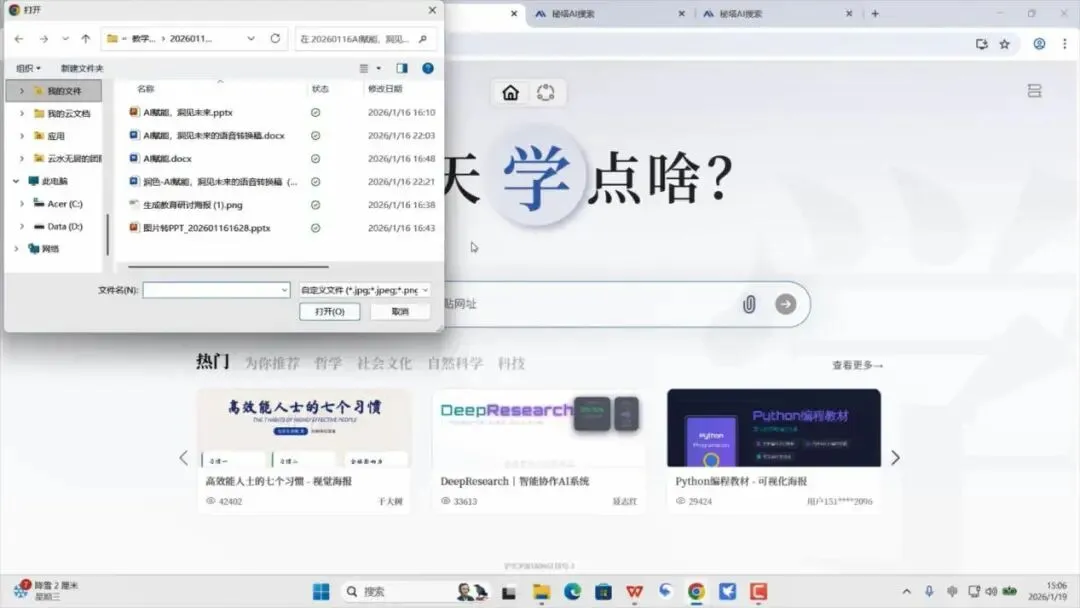Click the send arrow button in search box
The height and width of the screenshot is (608, 1080).
click(785, 304)
